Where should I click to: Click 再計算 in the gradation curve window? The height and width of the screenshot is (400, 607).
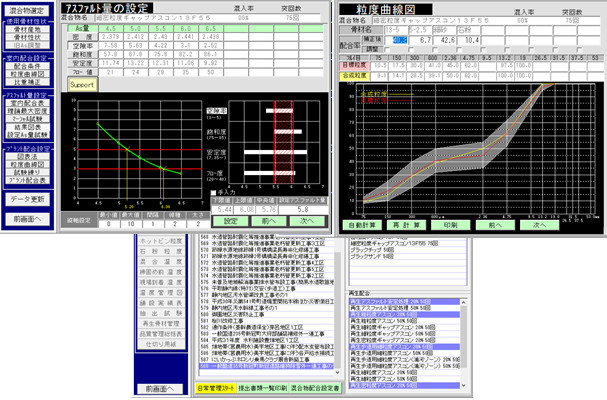(x=406, y=225)
